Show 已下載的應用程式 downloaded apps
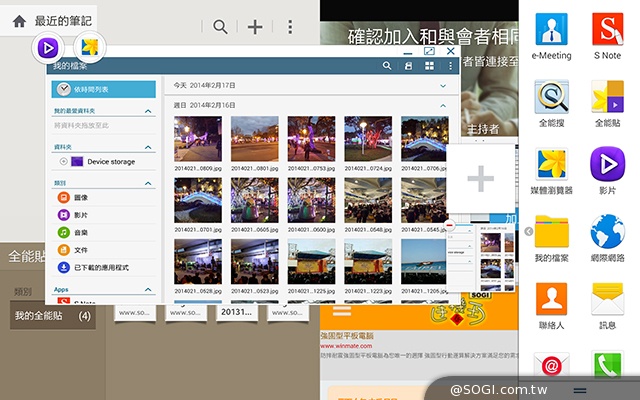 point(104,268)
